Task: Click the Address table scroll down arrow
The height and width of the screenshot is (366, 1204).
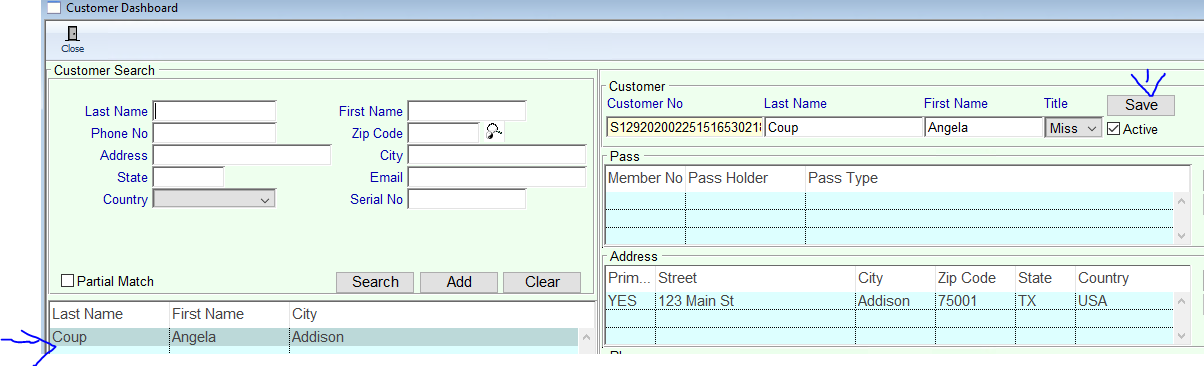Action: (x=1183, y=336)
